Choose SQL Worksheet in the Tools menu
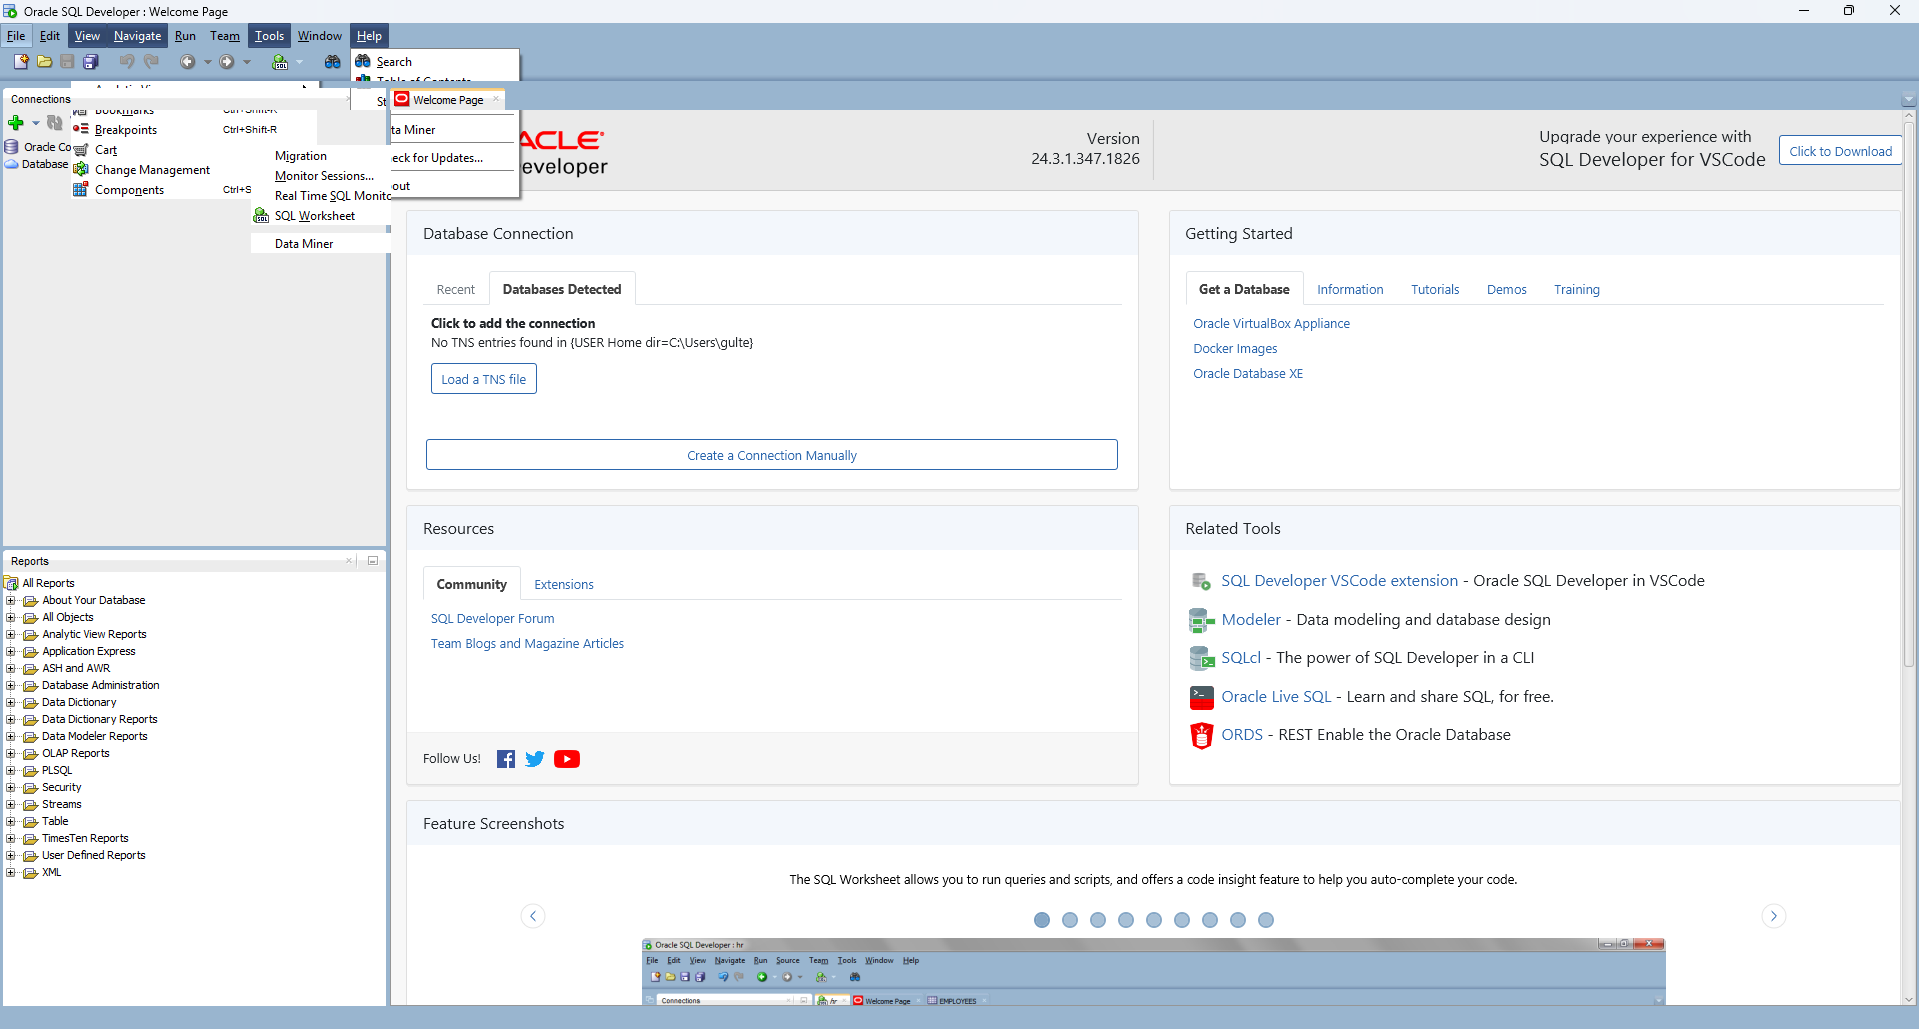 [314, 216]
